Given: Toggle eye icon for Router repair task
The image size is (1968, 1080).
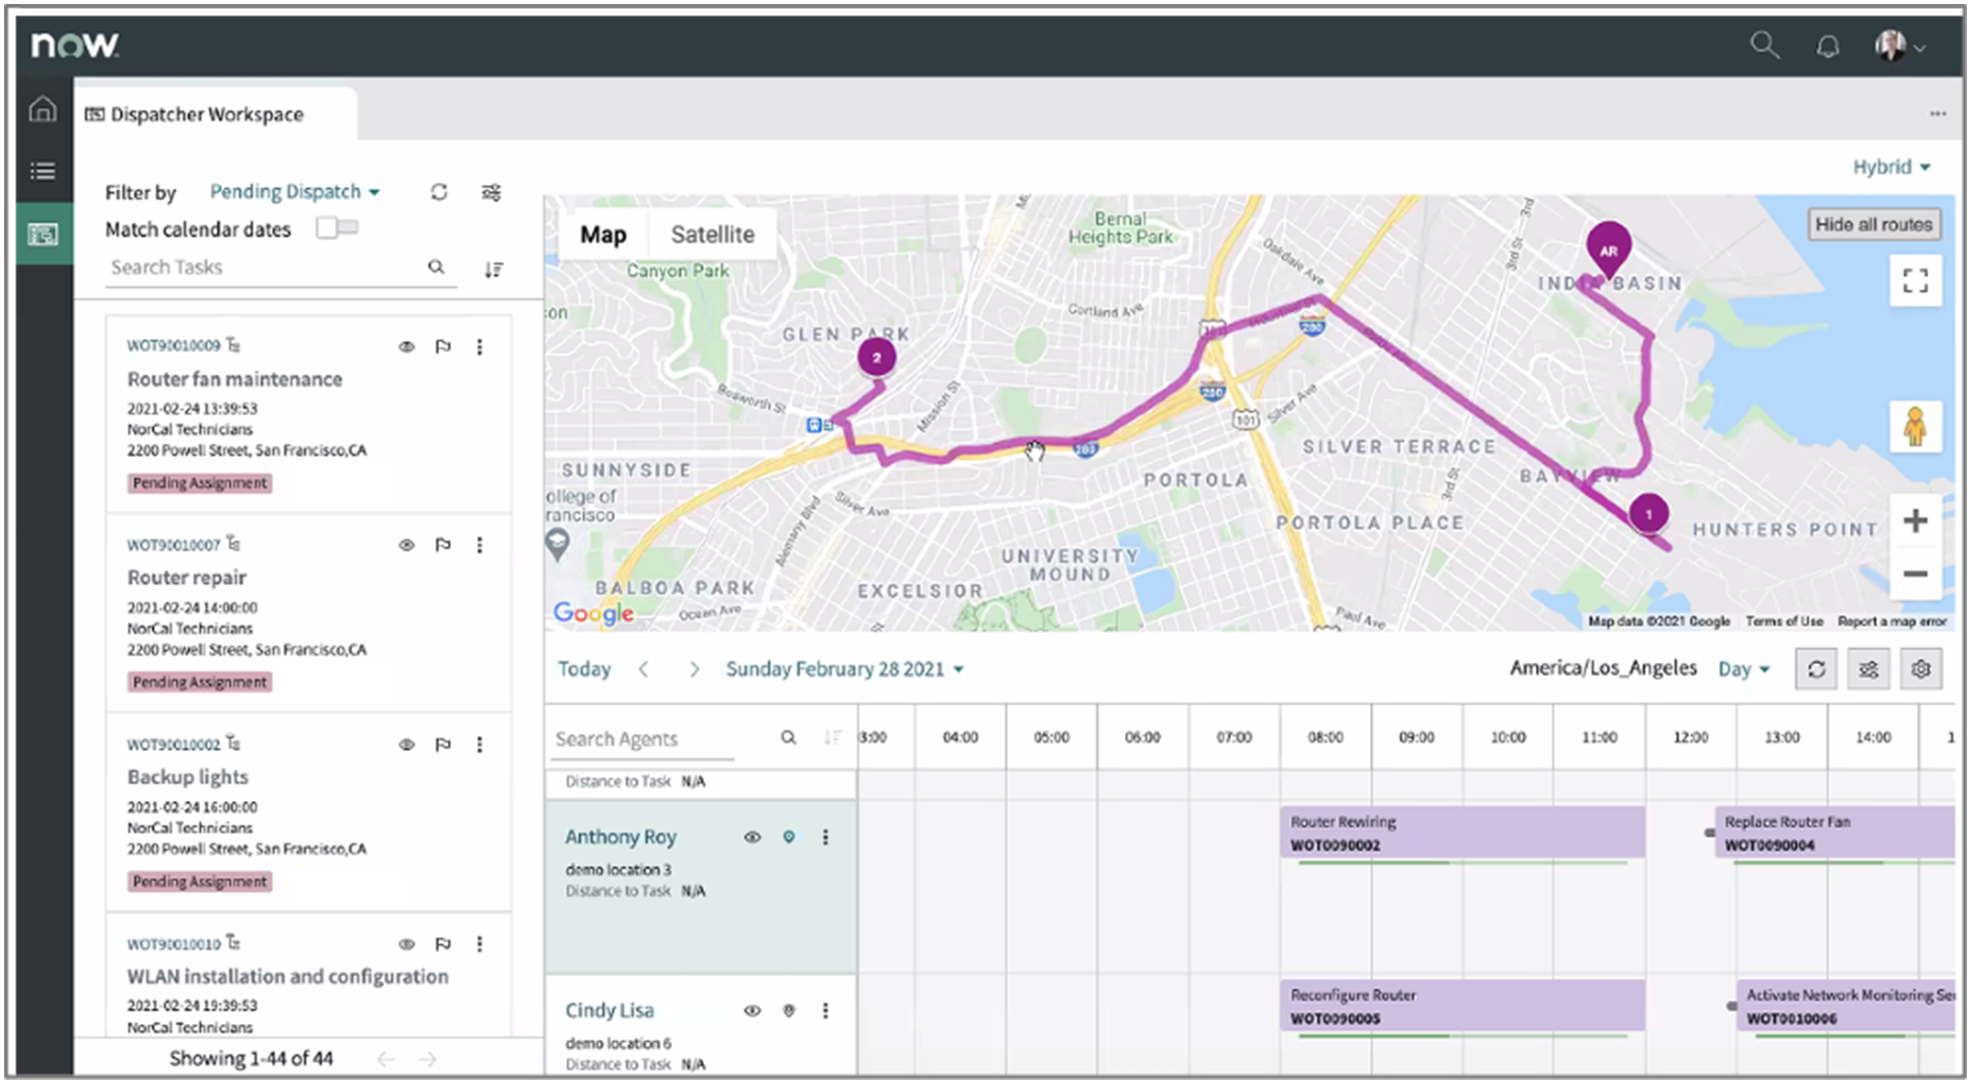Looking at the screenshot, I should tap(406, 545).
